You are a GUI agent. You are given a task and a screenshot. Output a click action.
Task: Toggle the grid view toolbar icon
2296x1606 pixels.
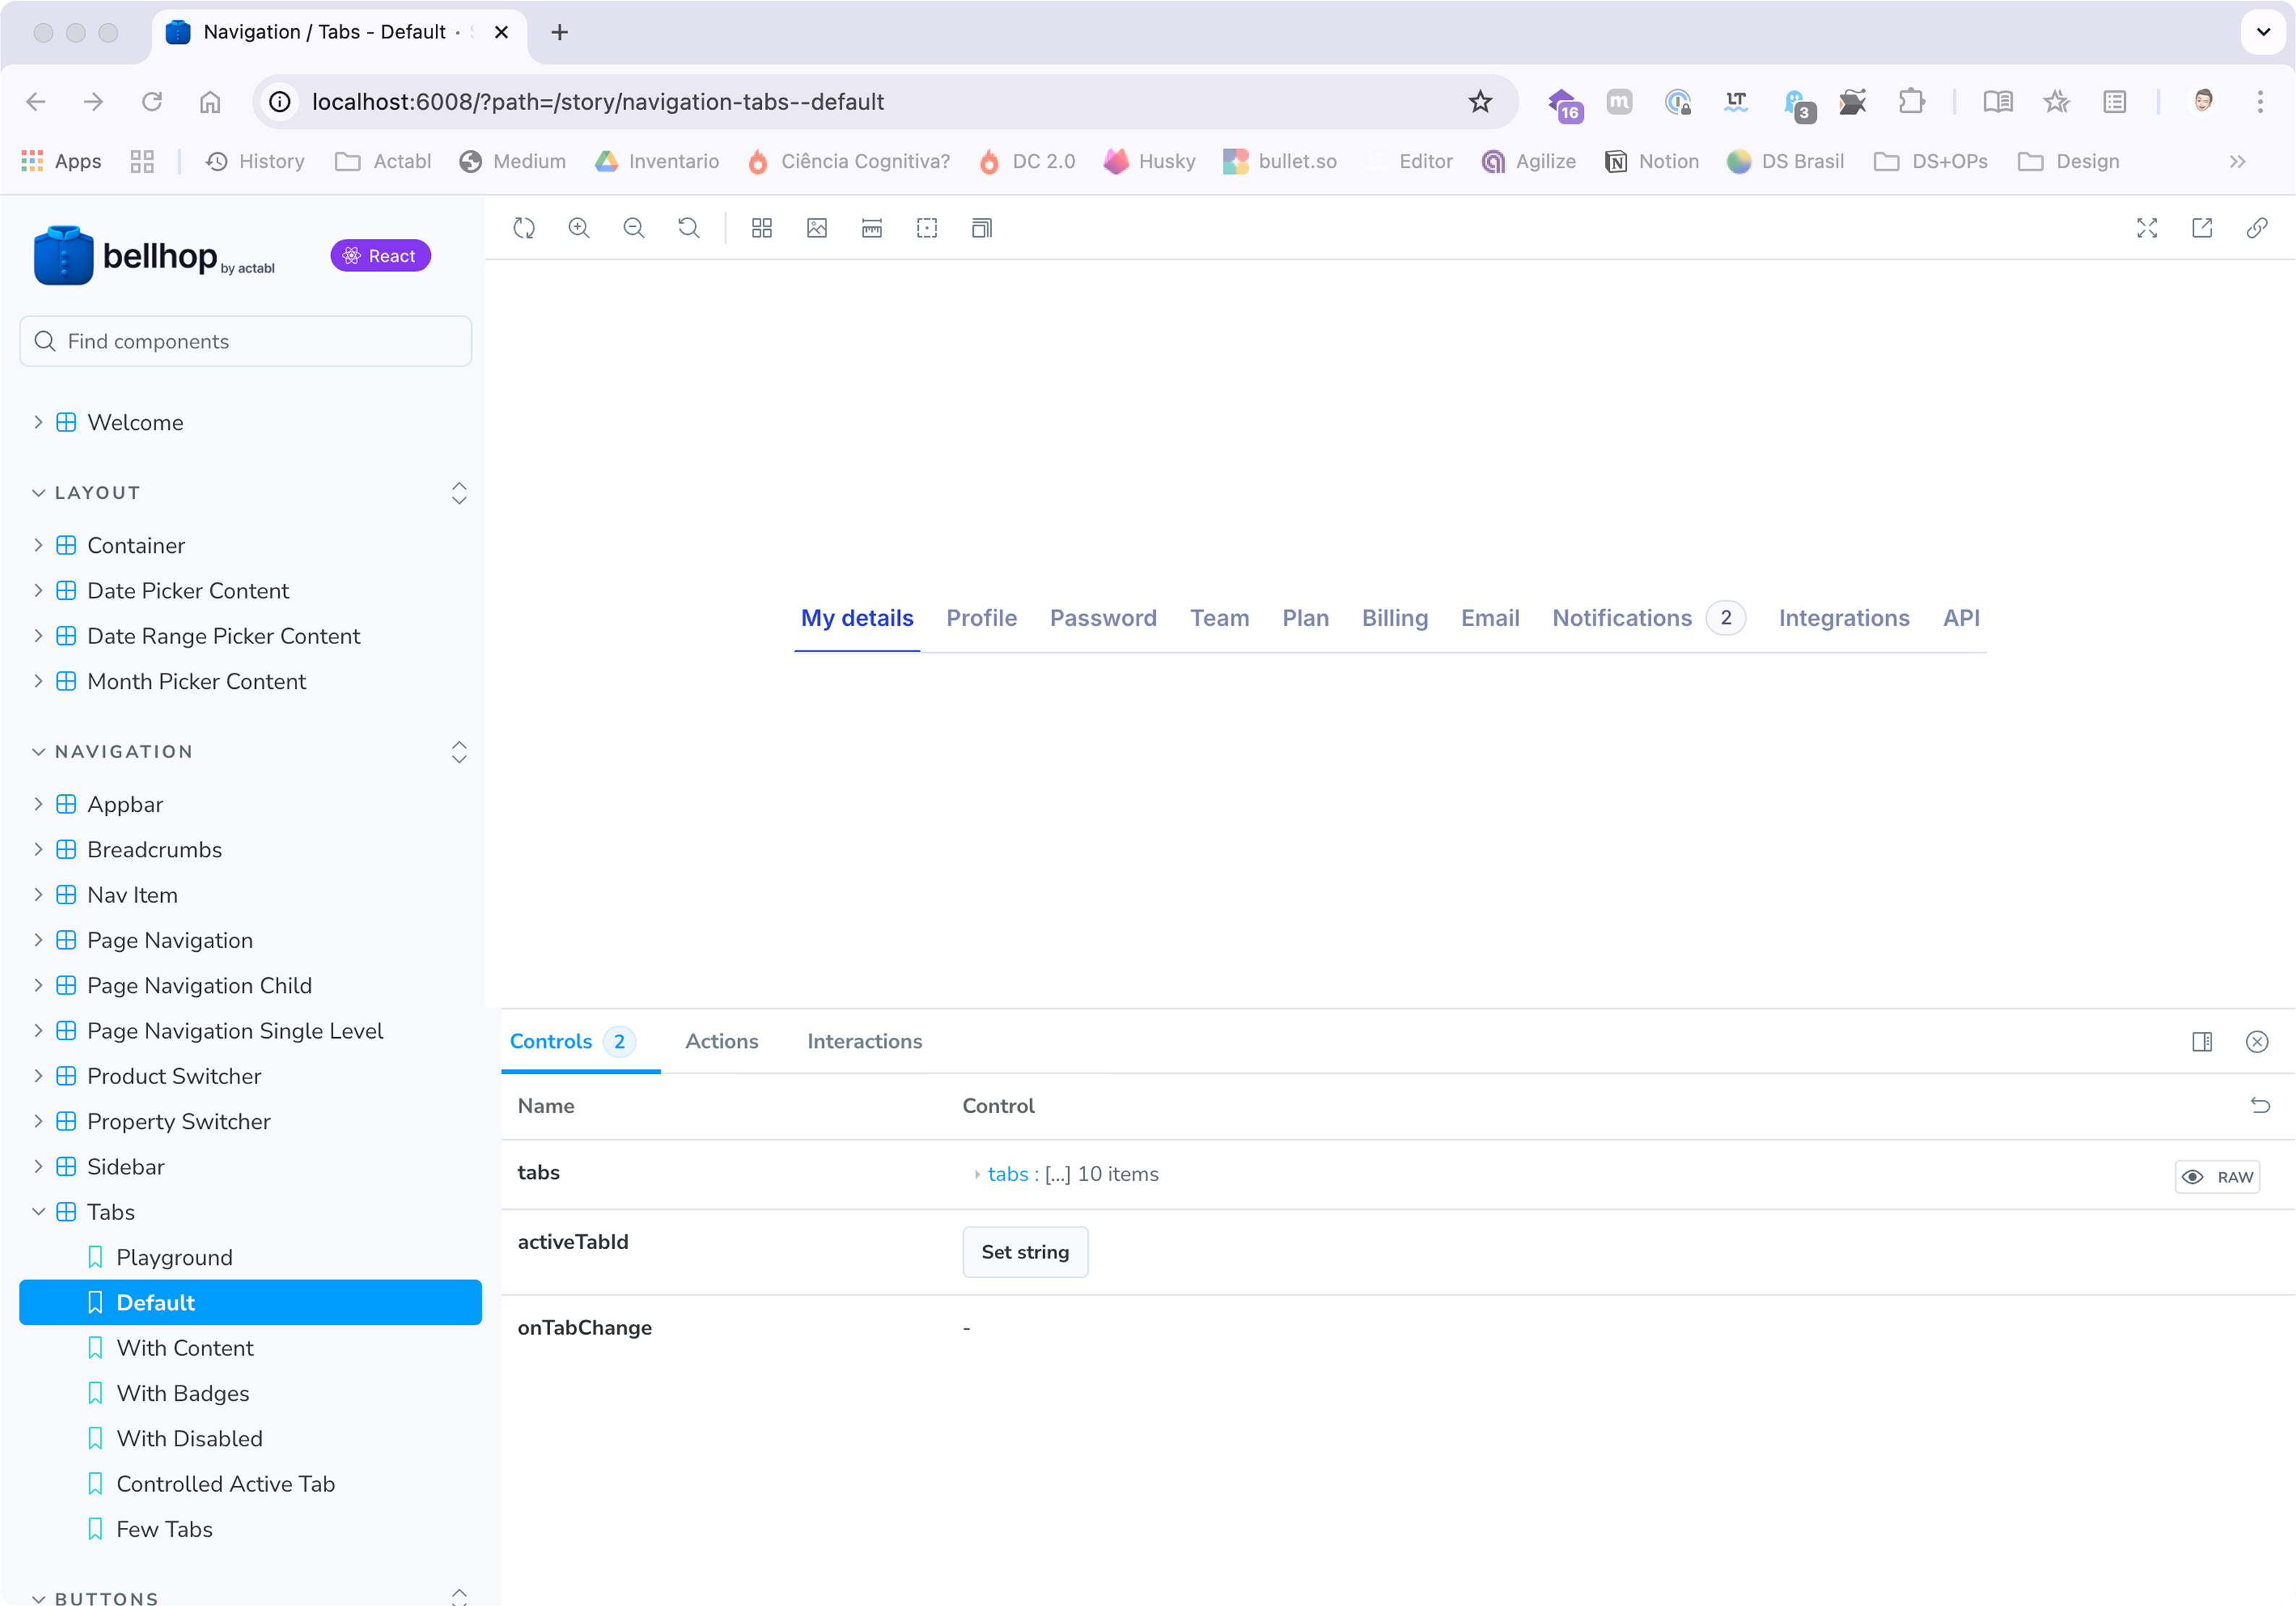[x=762, y=228]
